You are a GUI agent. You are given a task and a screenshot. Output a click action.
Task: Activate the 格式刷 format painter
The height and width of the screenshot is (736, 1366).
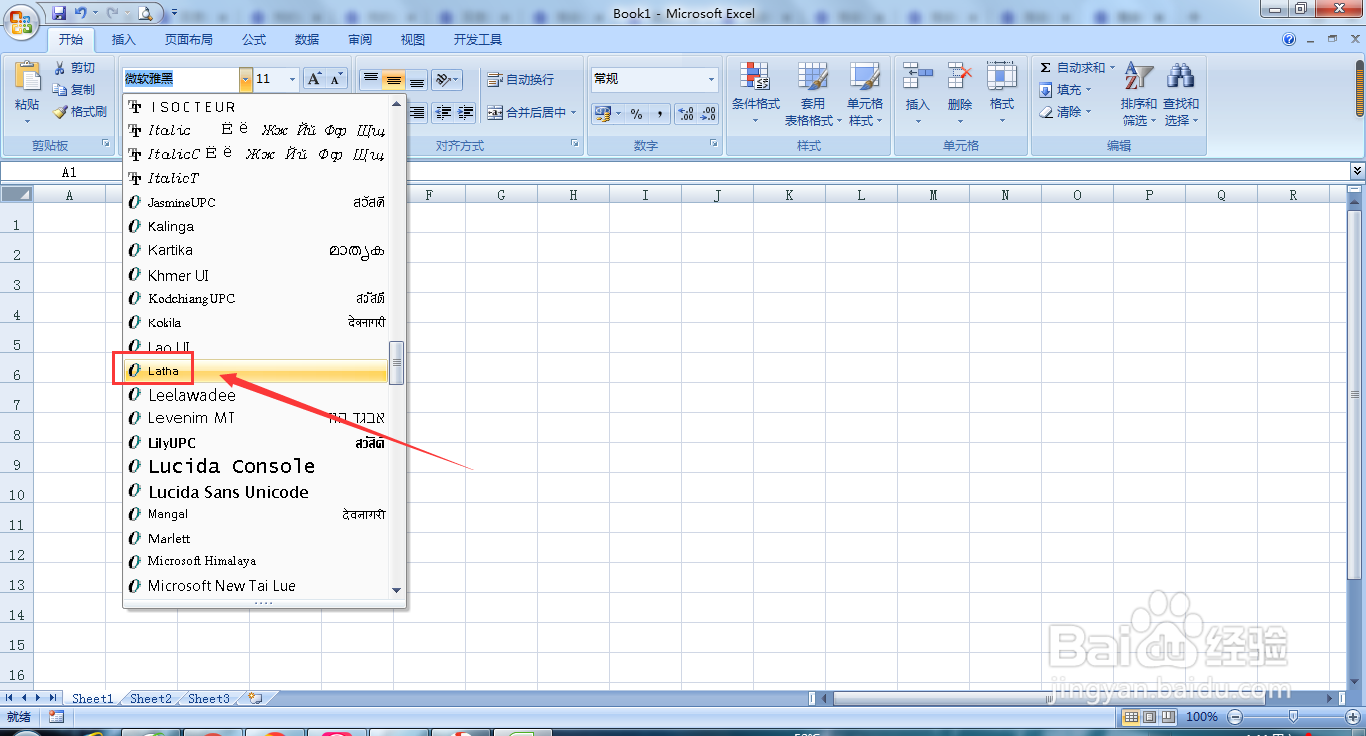[80, 112]
